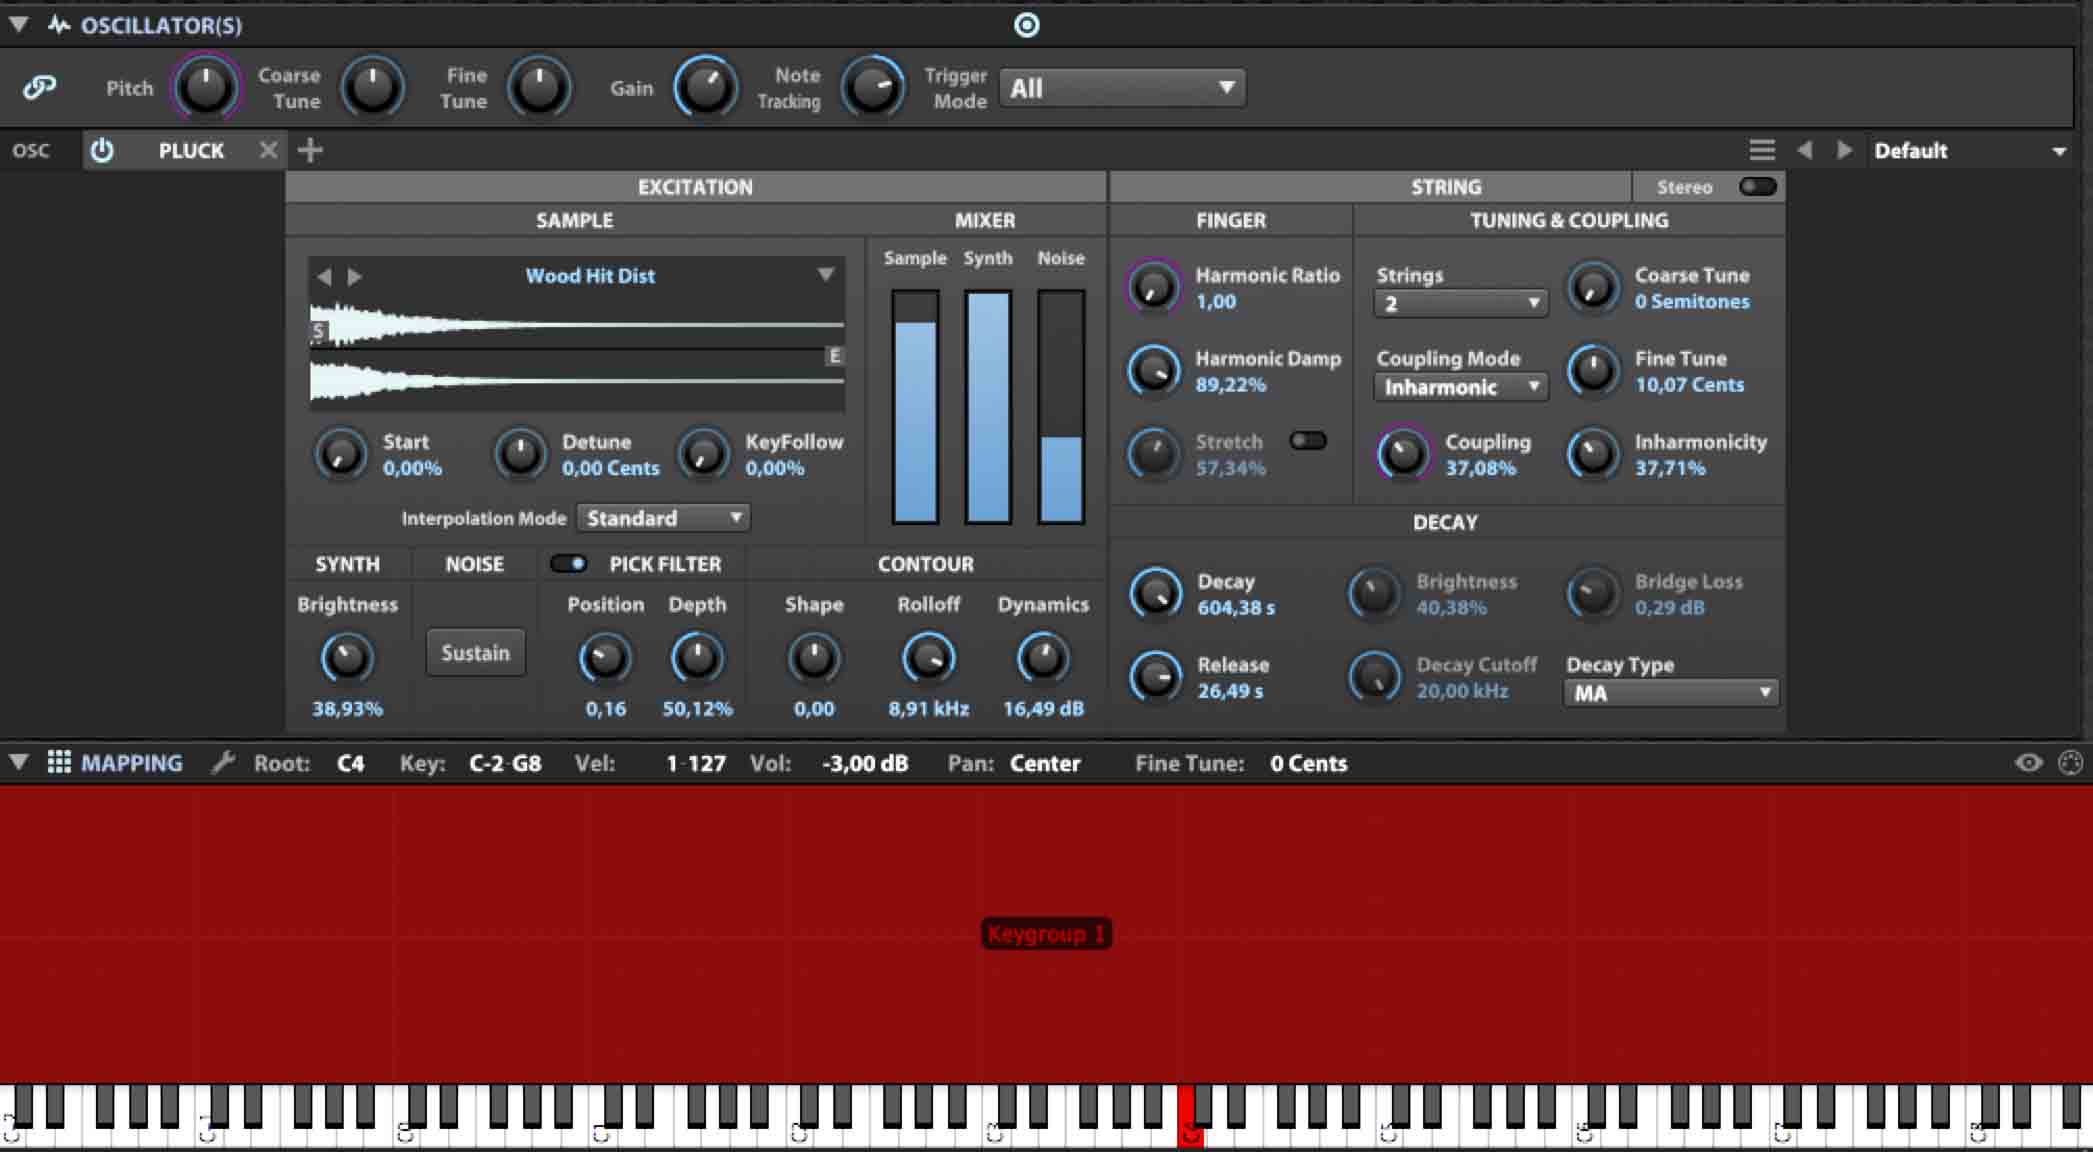This screenshot has width=2093, height=1152.
Task: Toggle the Pick Filter switch
Action: coord(569,564)
